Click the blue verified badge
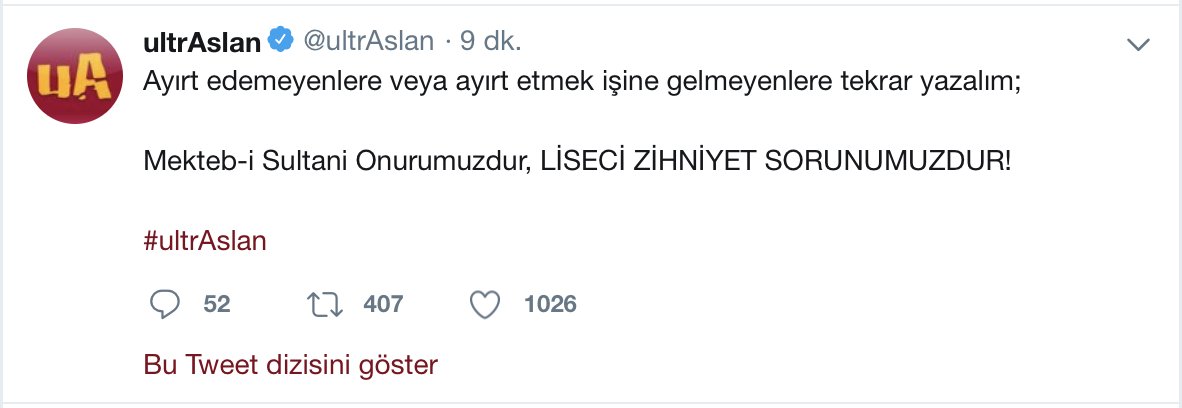 pyautogui.click(x=281, y=41)
